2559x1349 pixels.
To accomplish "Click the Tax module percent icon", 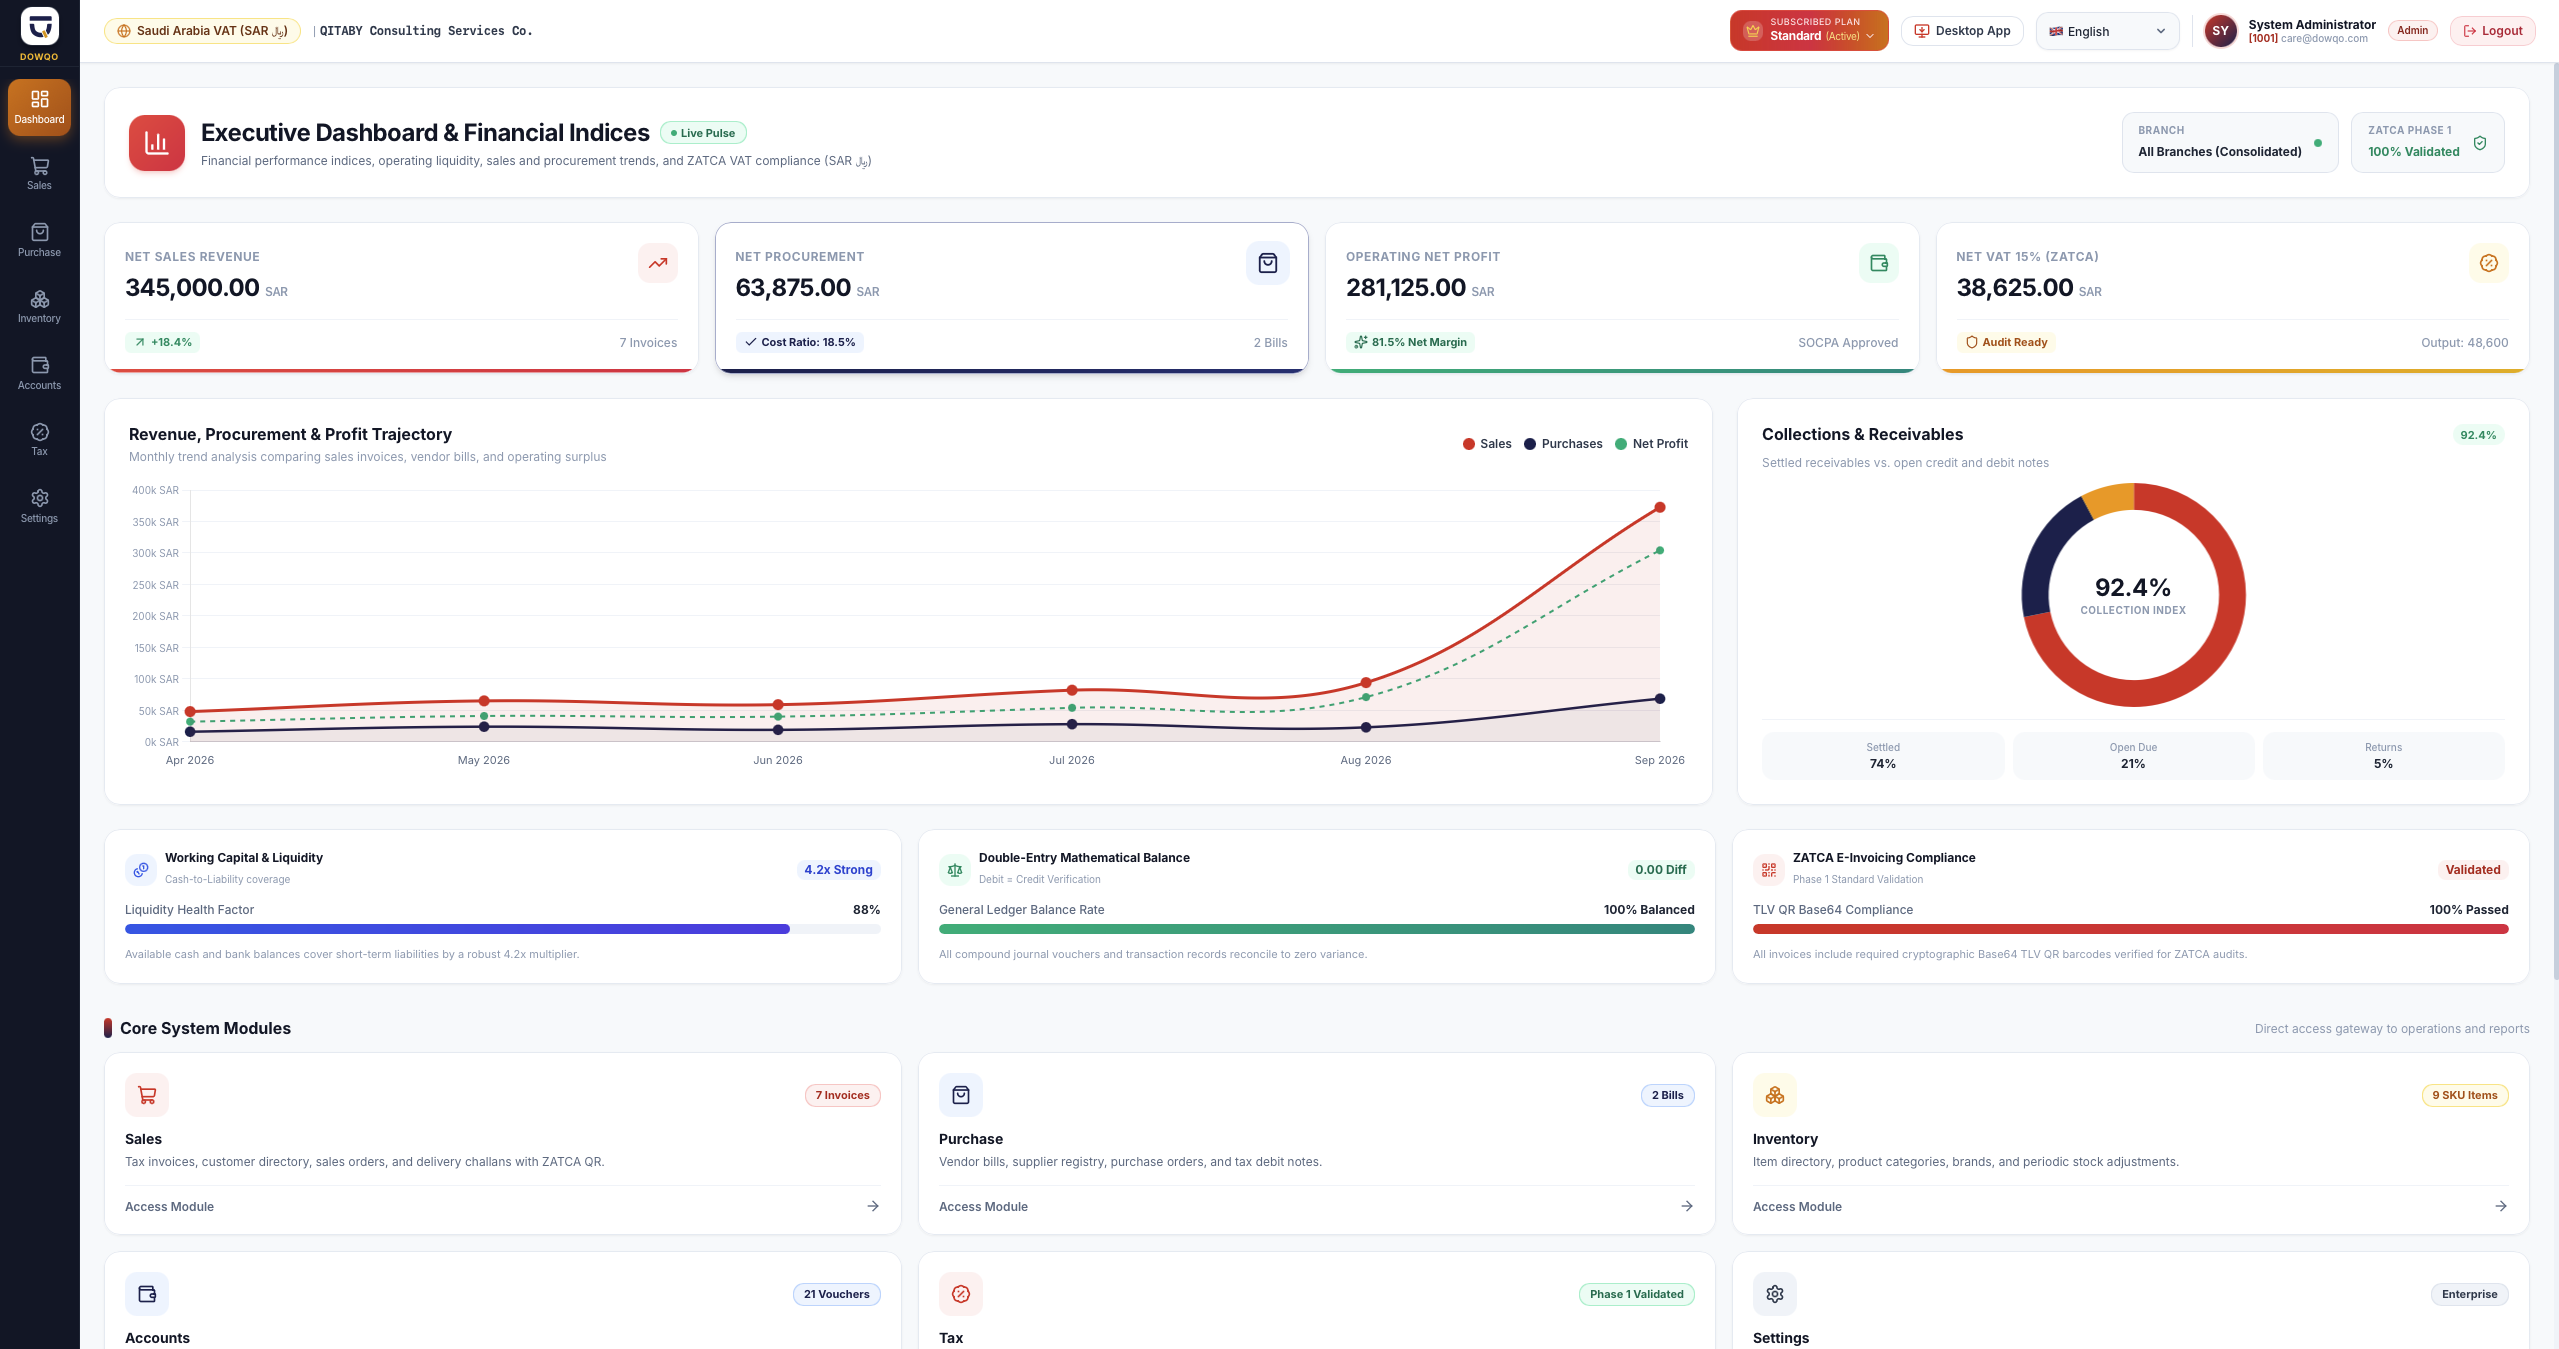I will pyautogui.click(x=961, y=1294).
